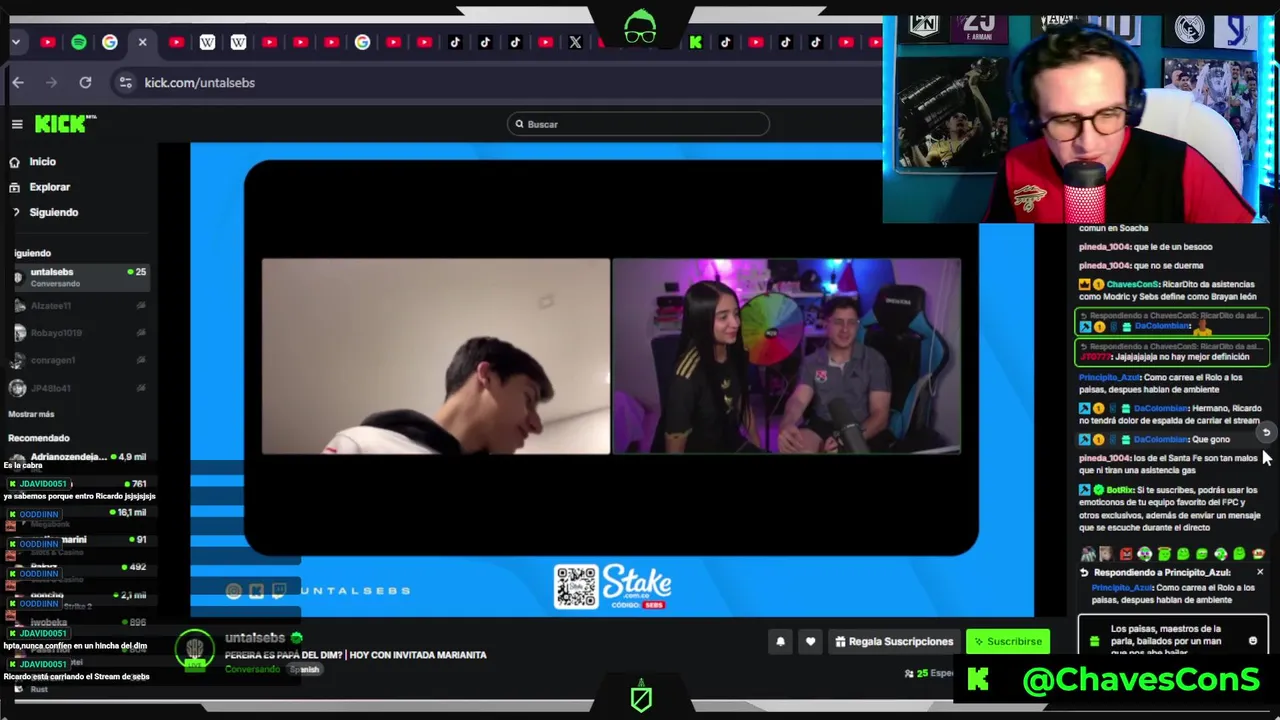This screenshot has height=720, width=1280.
Task: Open offline channel conragen1
Action: (x=80, y=360)
